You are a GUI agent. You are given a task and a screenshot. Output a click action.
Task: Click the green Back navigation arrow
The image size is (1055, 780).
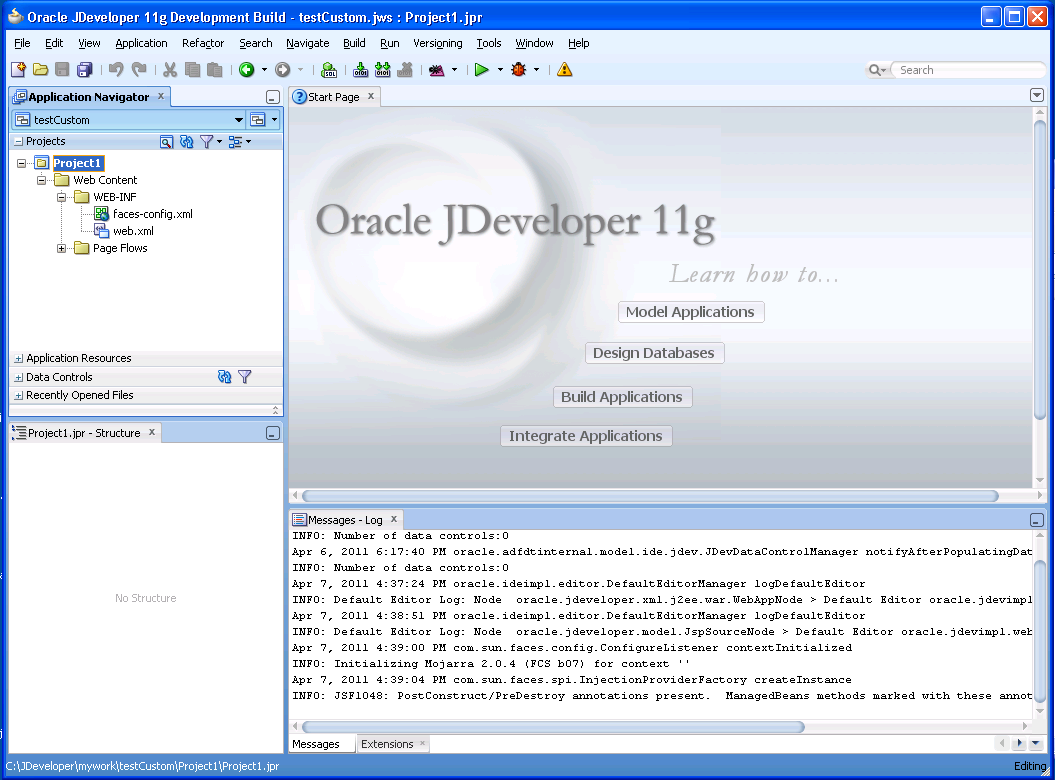coord(247,69)
